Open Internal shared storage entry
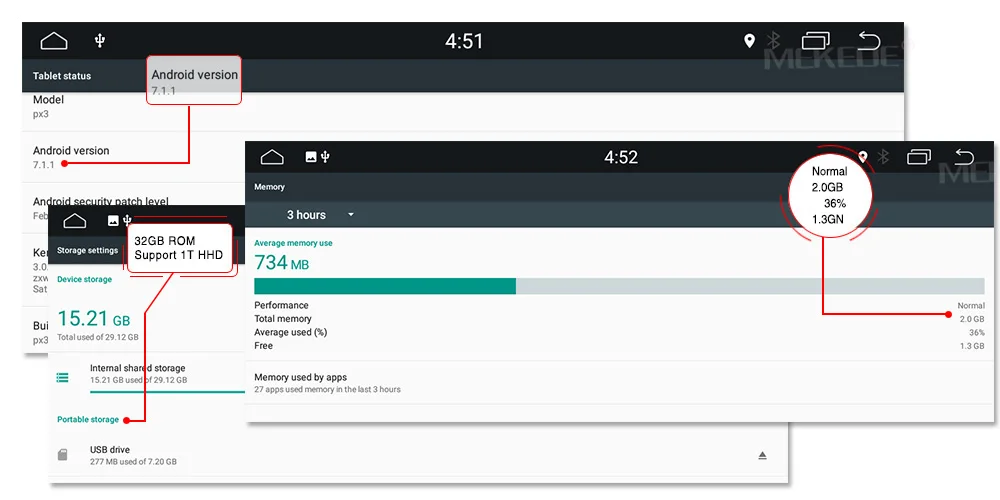This screenshot has height=500, width=1000. (147, 373)
